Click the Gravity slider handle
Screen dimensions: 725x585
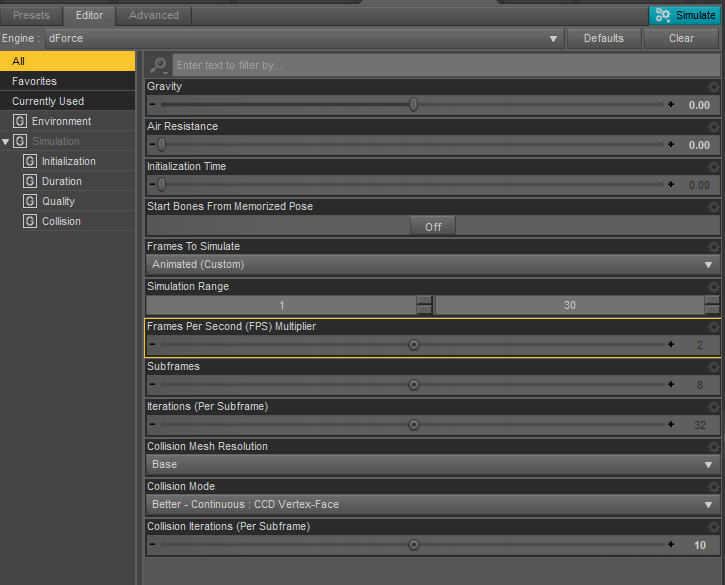tap(413, 105)
